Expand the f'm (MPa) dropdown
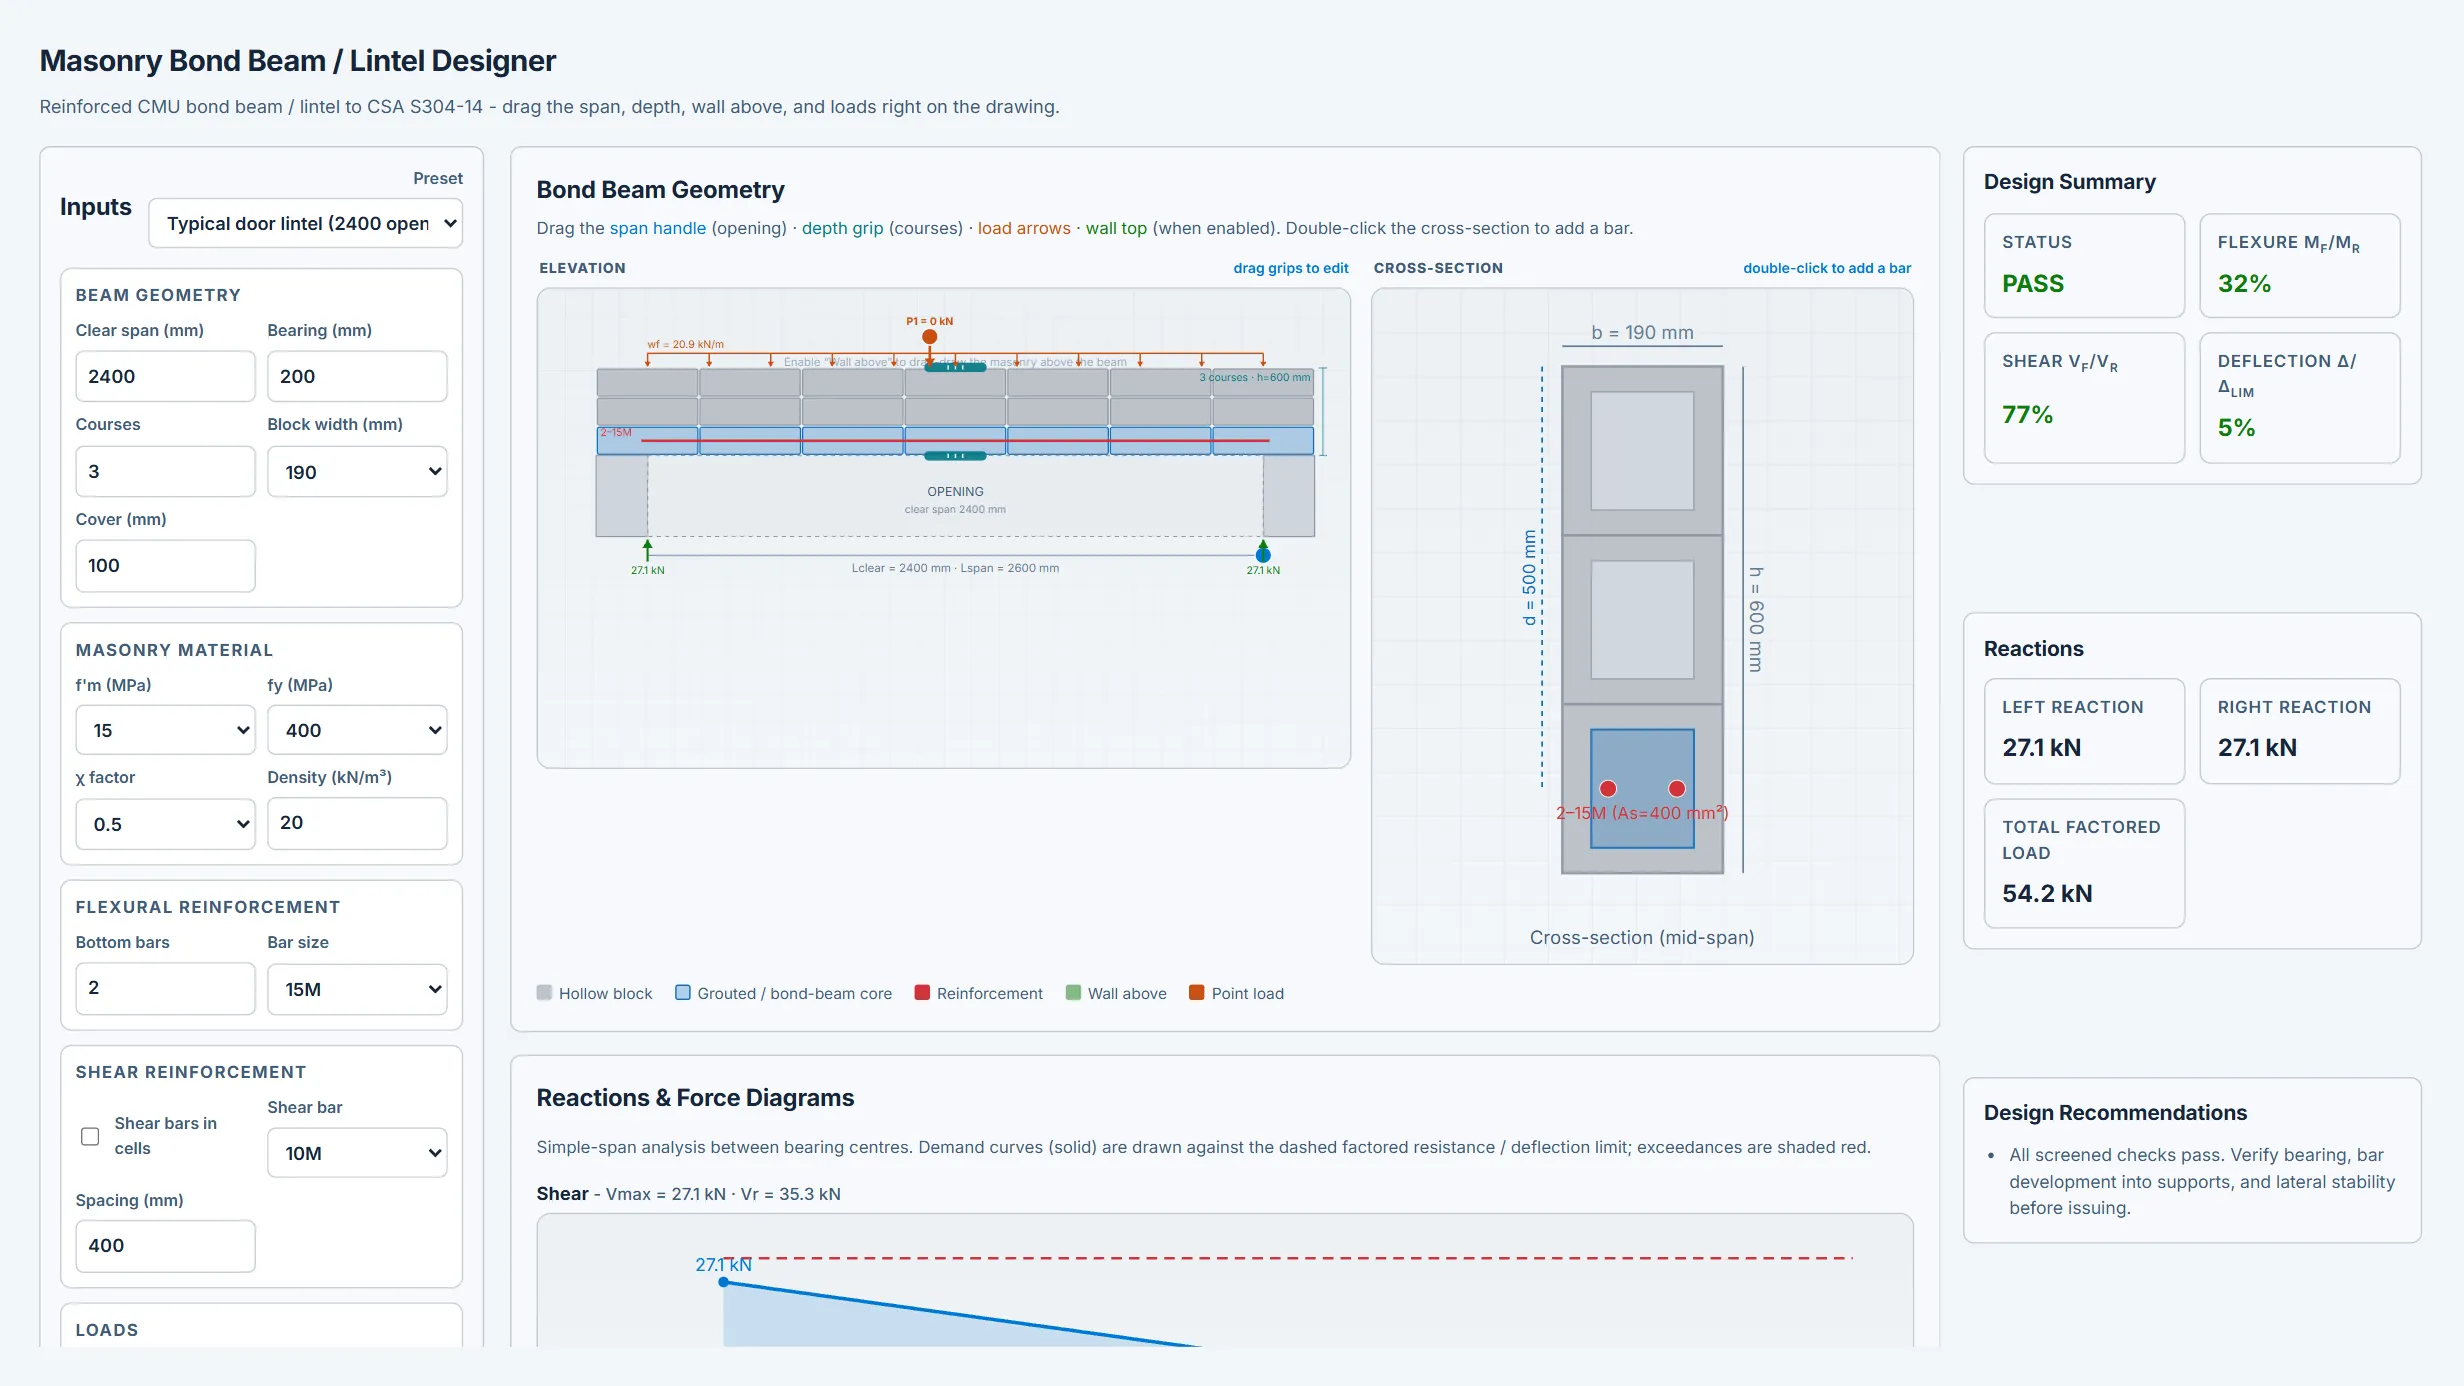This screenshot has height=1386, width=2464. point(165,730)
